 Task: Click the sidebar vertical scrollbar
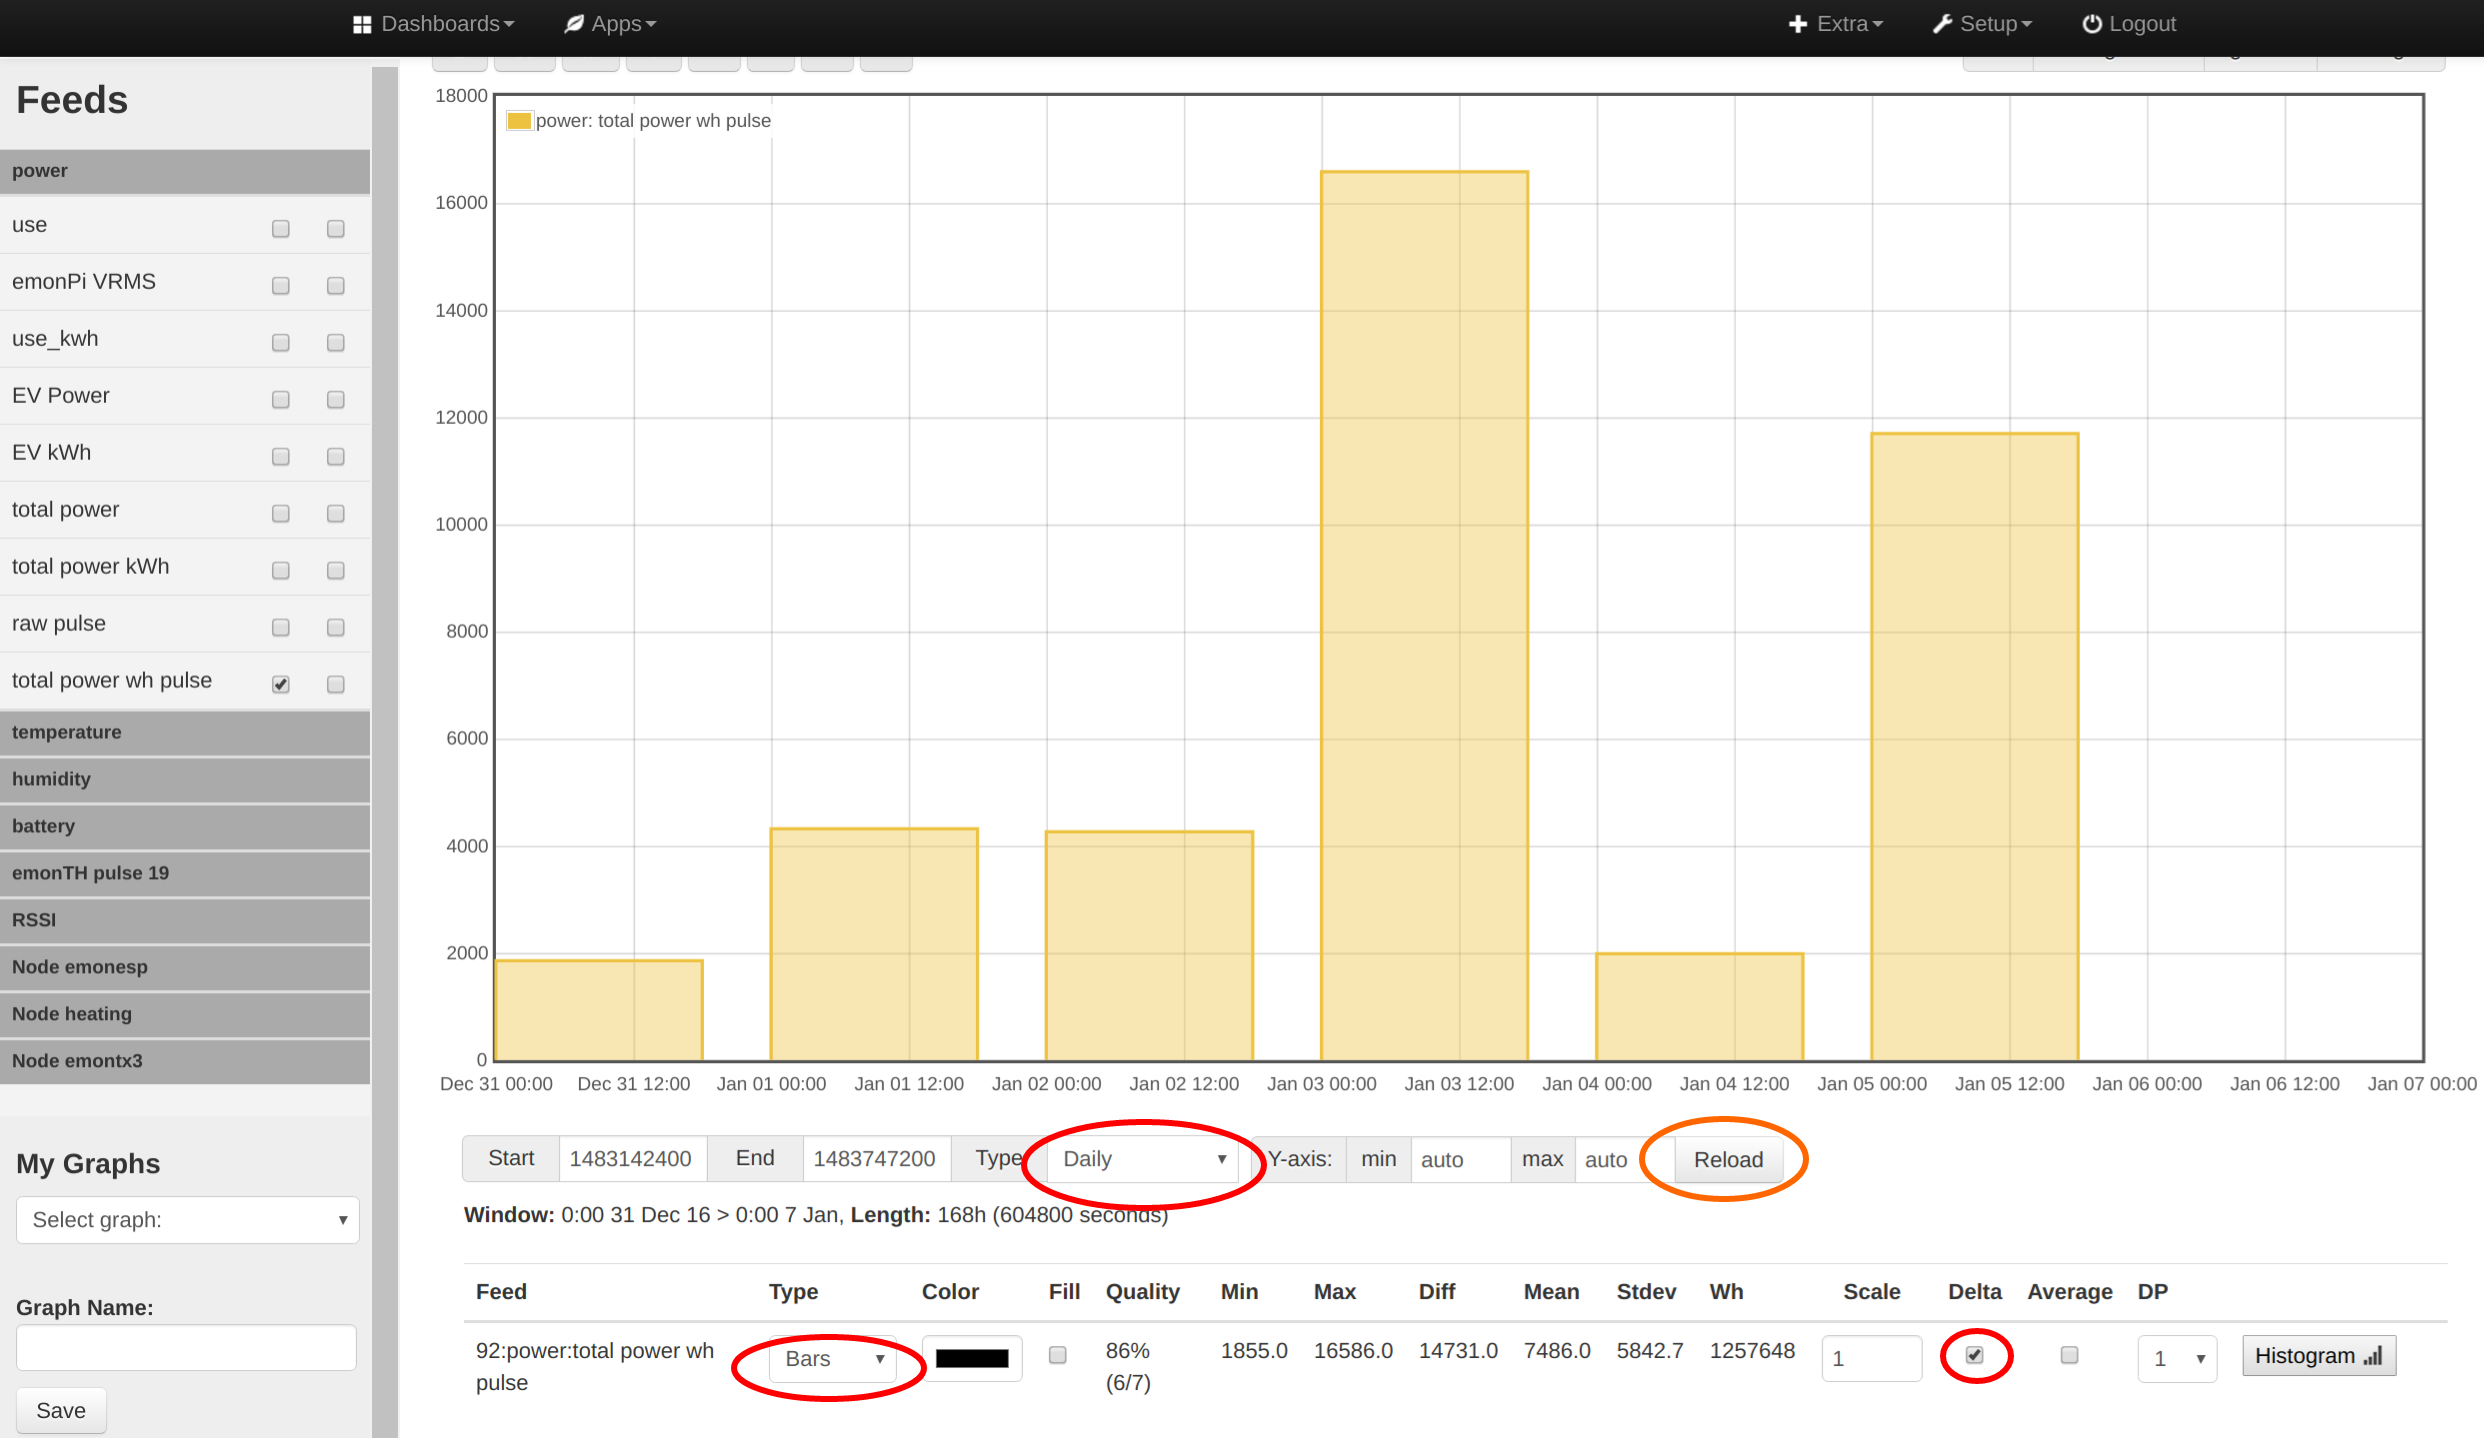click(x=385, y=750)
